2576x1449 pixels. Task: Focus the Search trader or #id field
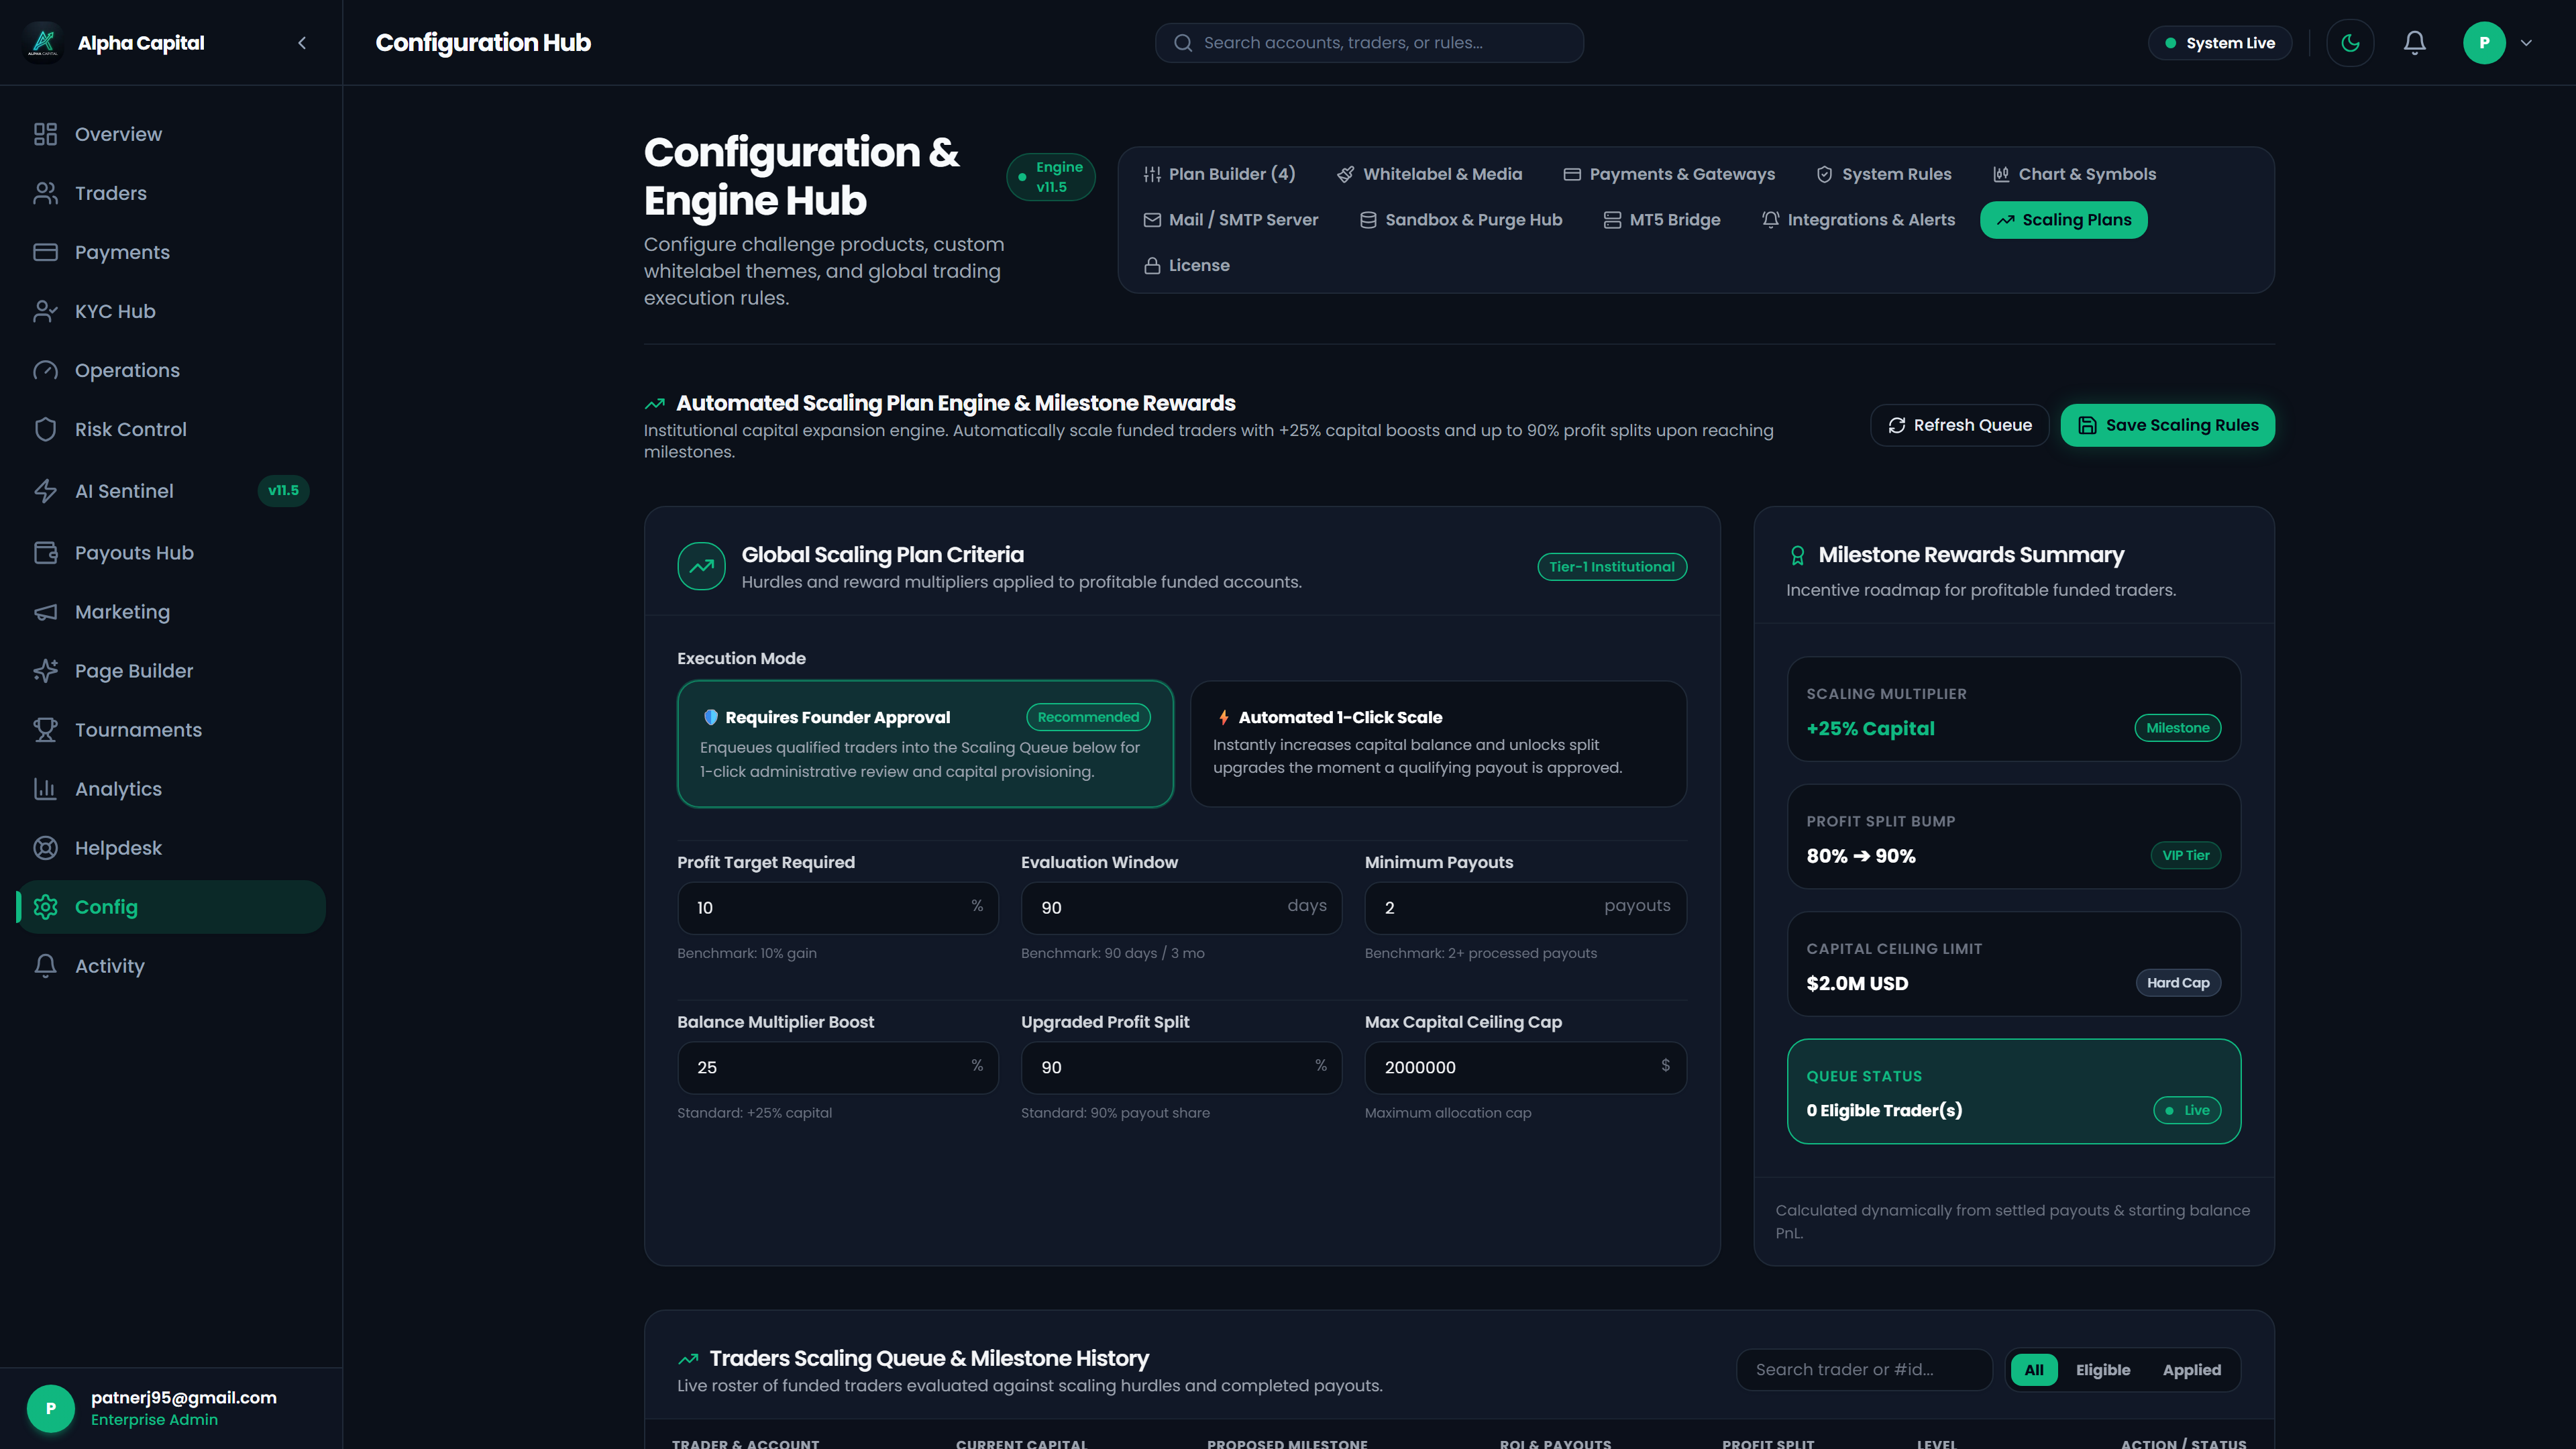1864,1370
